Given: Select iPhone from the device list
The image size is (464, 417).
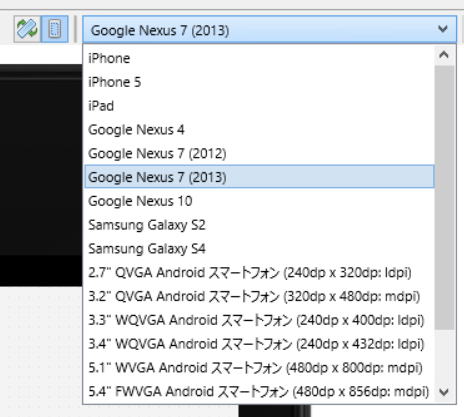Looking at the screenshot, I should tap(259, 58).
